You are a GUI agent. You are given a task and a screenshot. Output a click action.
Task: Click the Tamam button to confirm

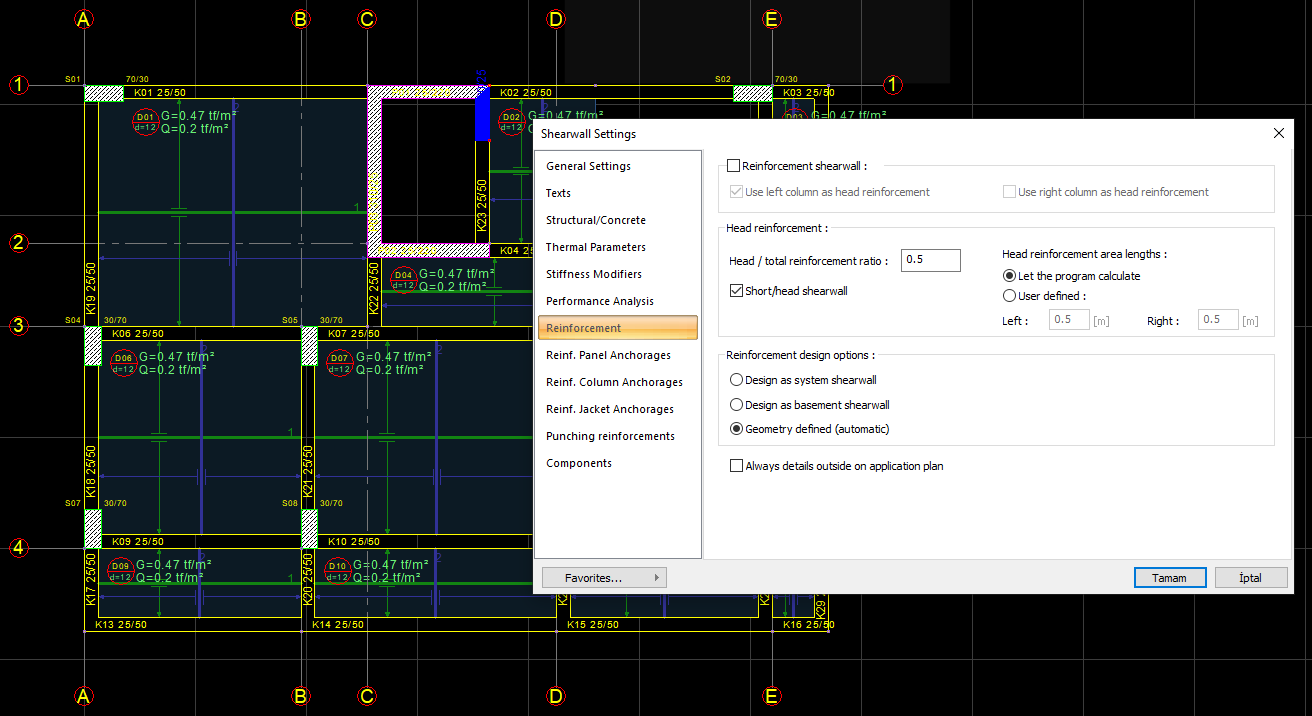(1169, 578)
